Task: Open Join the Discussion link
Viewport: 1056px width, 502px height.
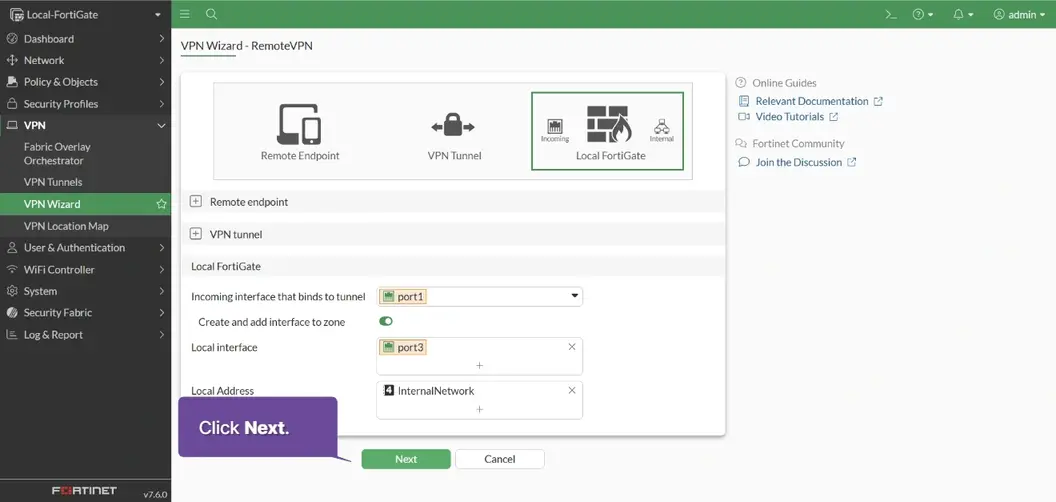Action: [x=797, y=162]
